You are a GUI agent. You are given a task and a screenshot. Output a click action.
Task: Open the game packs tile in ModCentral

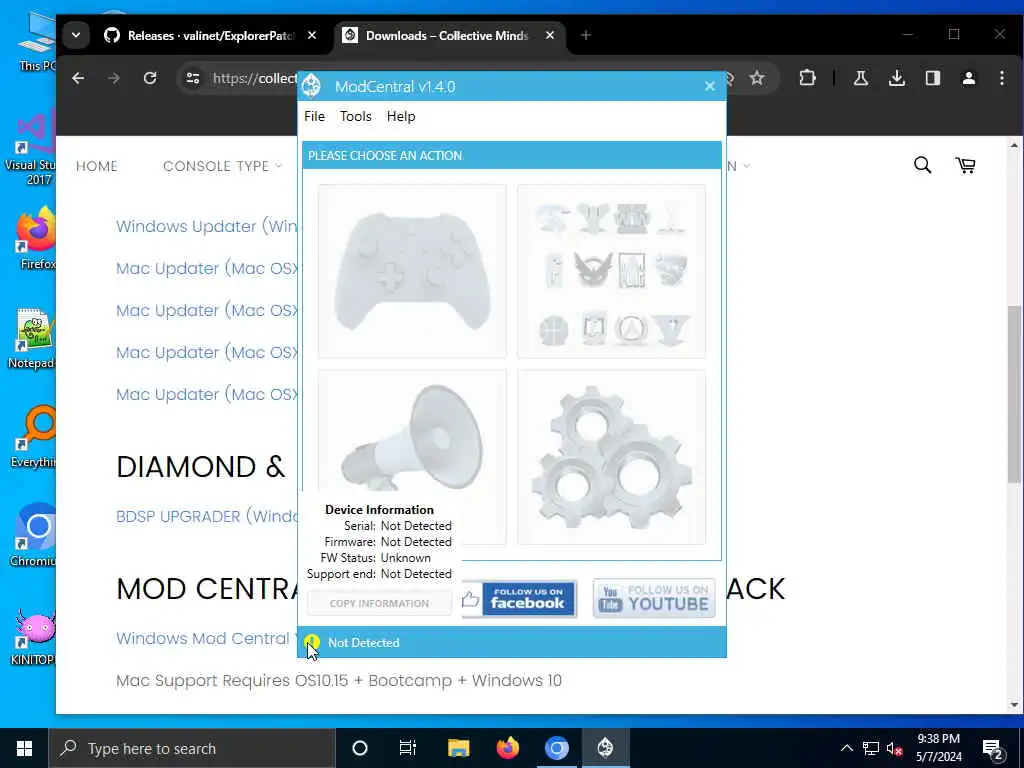[611, 271]
